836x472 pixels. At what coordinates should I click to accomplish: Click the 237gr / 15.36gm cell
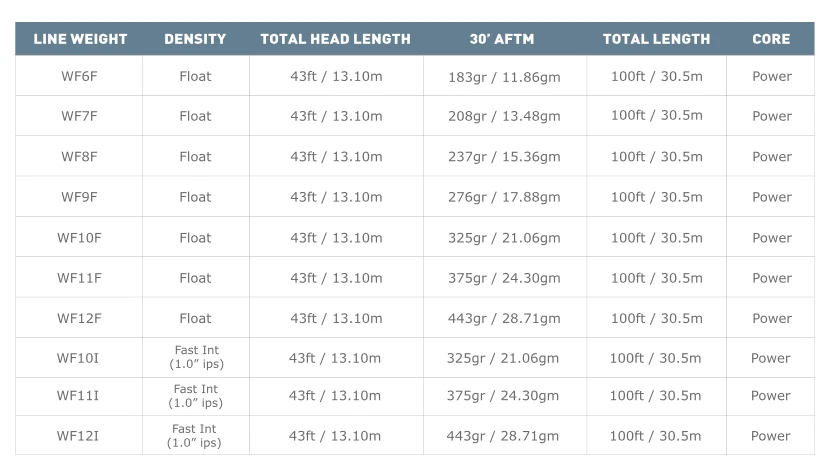pos(504,157)
